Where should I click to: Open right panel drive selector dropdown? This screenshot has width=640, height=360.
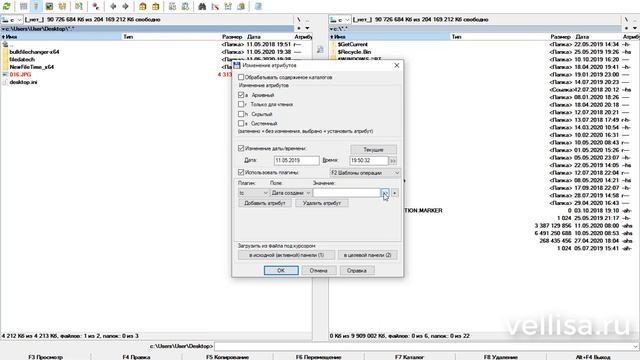pyautogui.click(x=340, y=20)
